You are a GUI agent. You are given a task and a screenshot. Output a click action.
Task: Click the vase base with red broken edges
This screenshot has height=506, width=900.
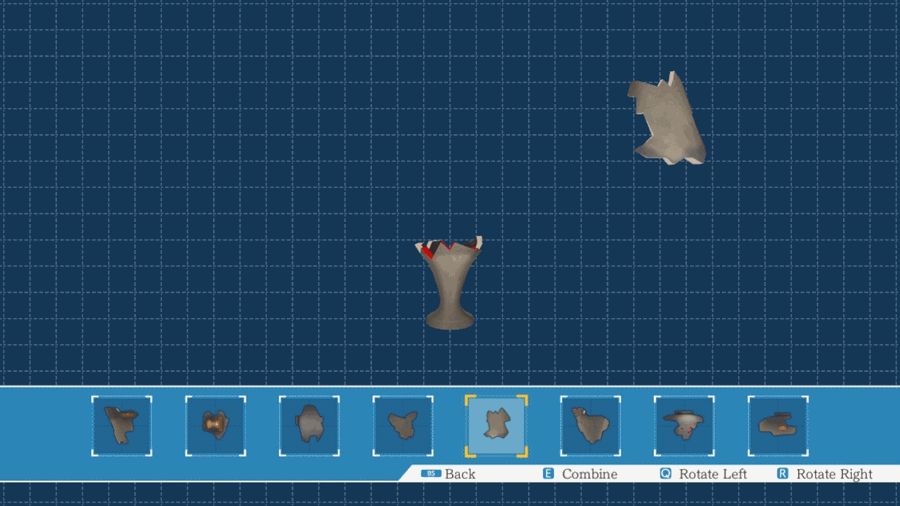(x=450, y=282)
